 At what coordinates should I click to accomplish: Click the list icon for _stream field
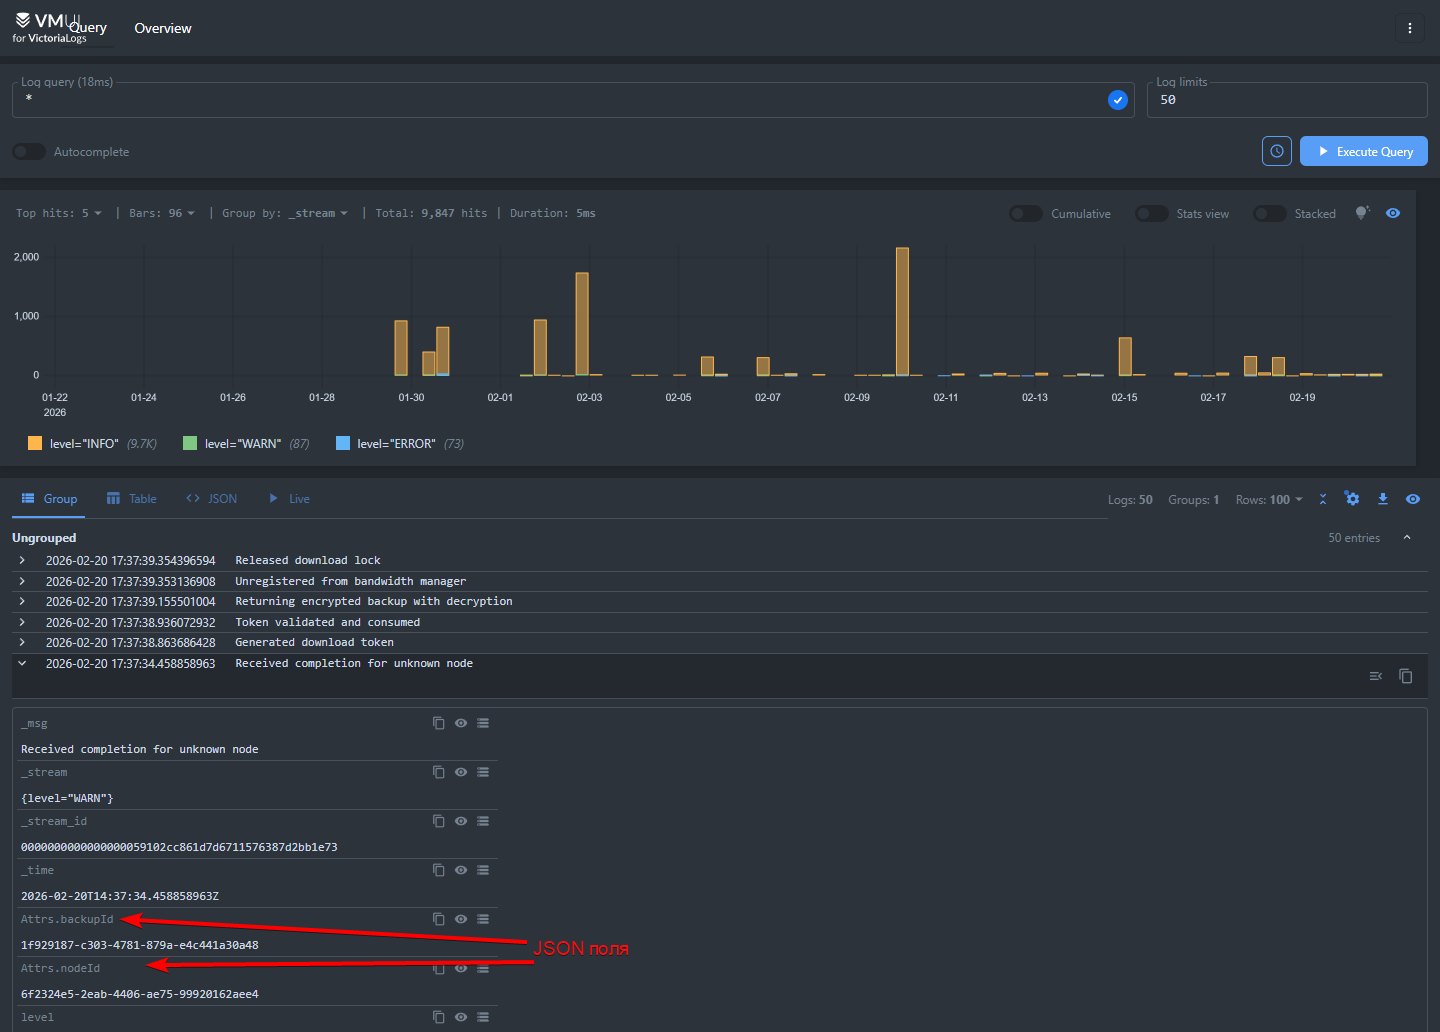click(483, 772)
